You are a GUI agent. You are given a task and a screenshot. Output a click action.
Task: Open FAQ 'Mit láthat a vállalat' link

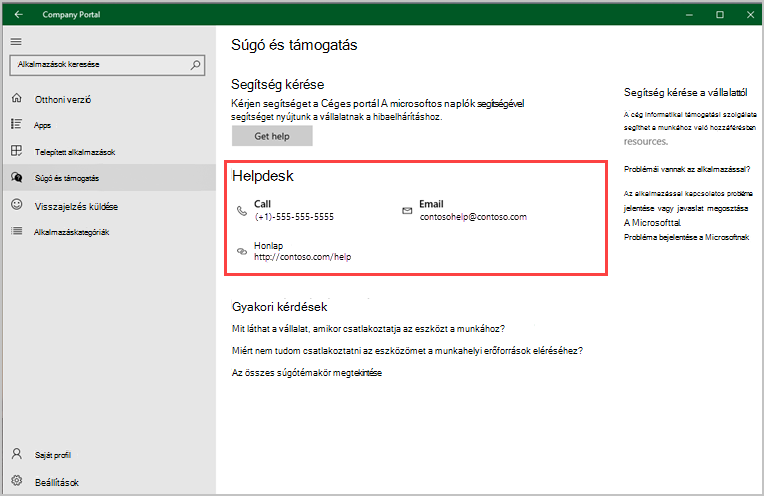368,329
